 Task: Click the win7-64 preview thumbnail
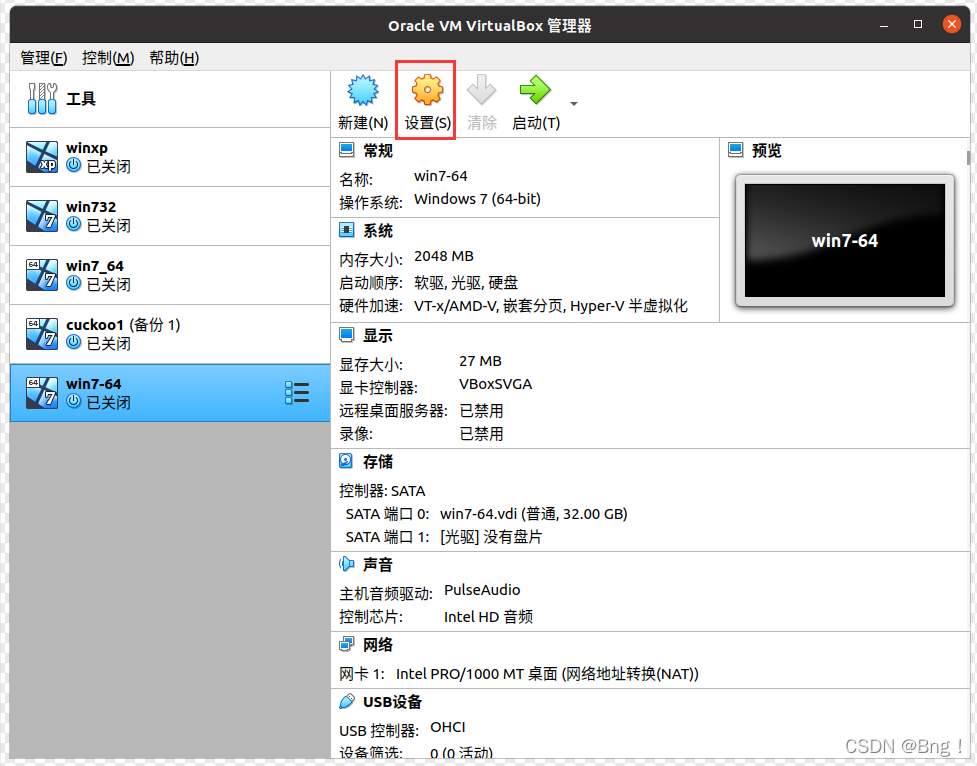pyautogui.click(x=845, y=241)
